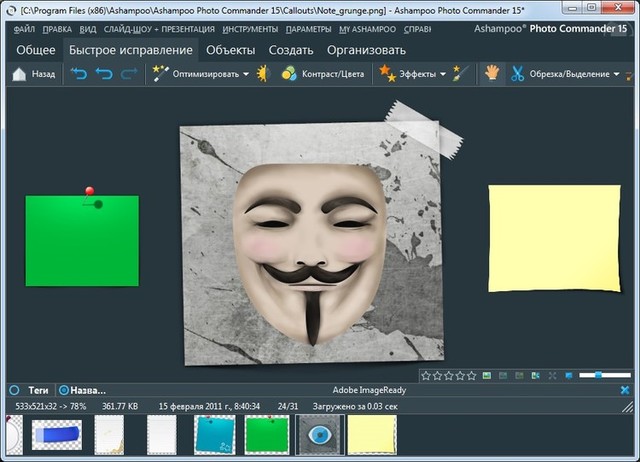
Task: Open the ФАЙЛ menu
Action: click(24, 29)
